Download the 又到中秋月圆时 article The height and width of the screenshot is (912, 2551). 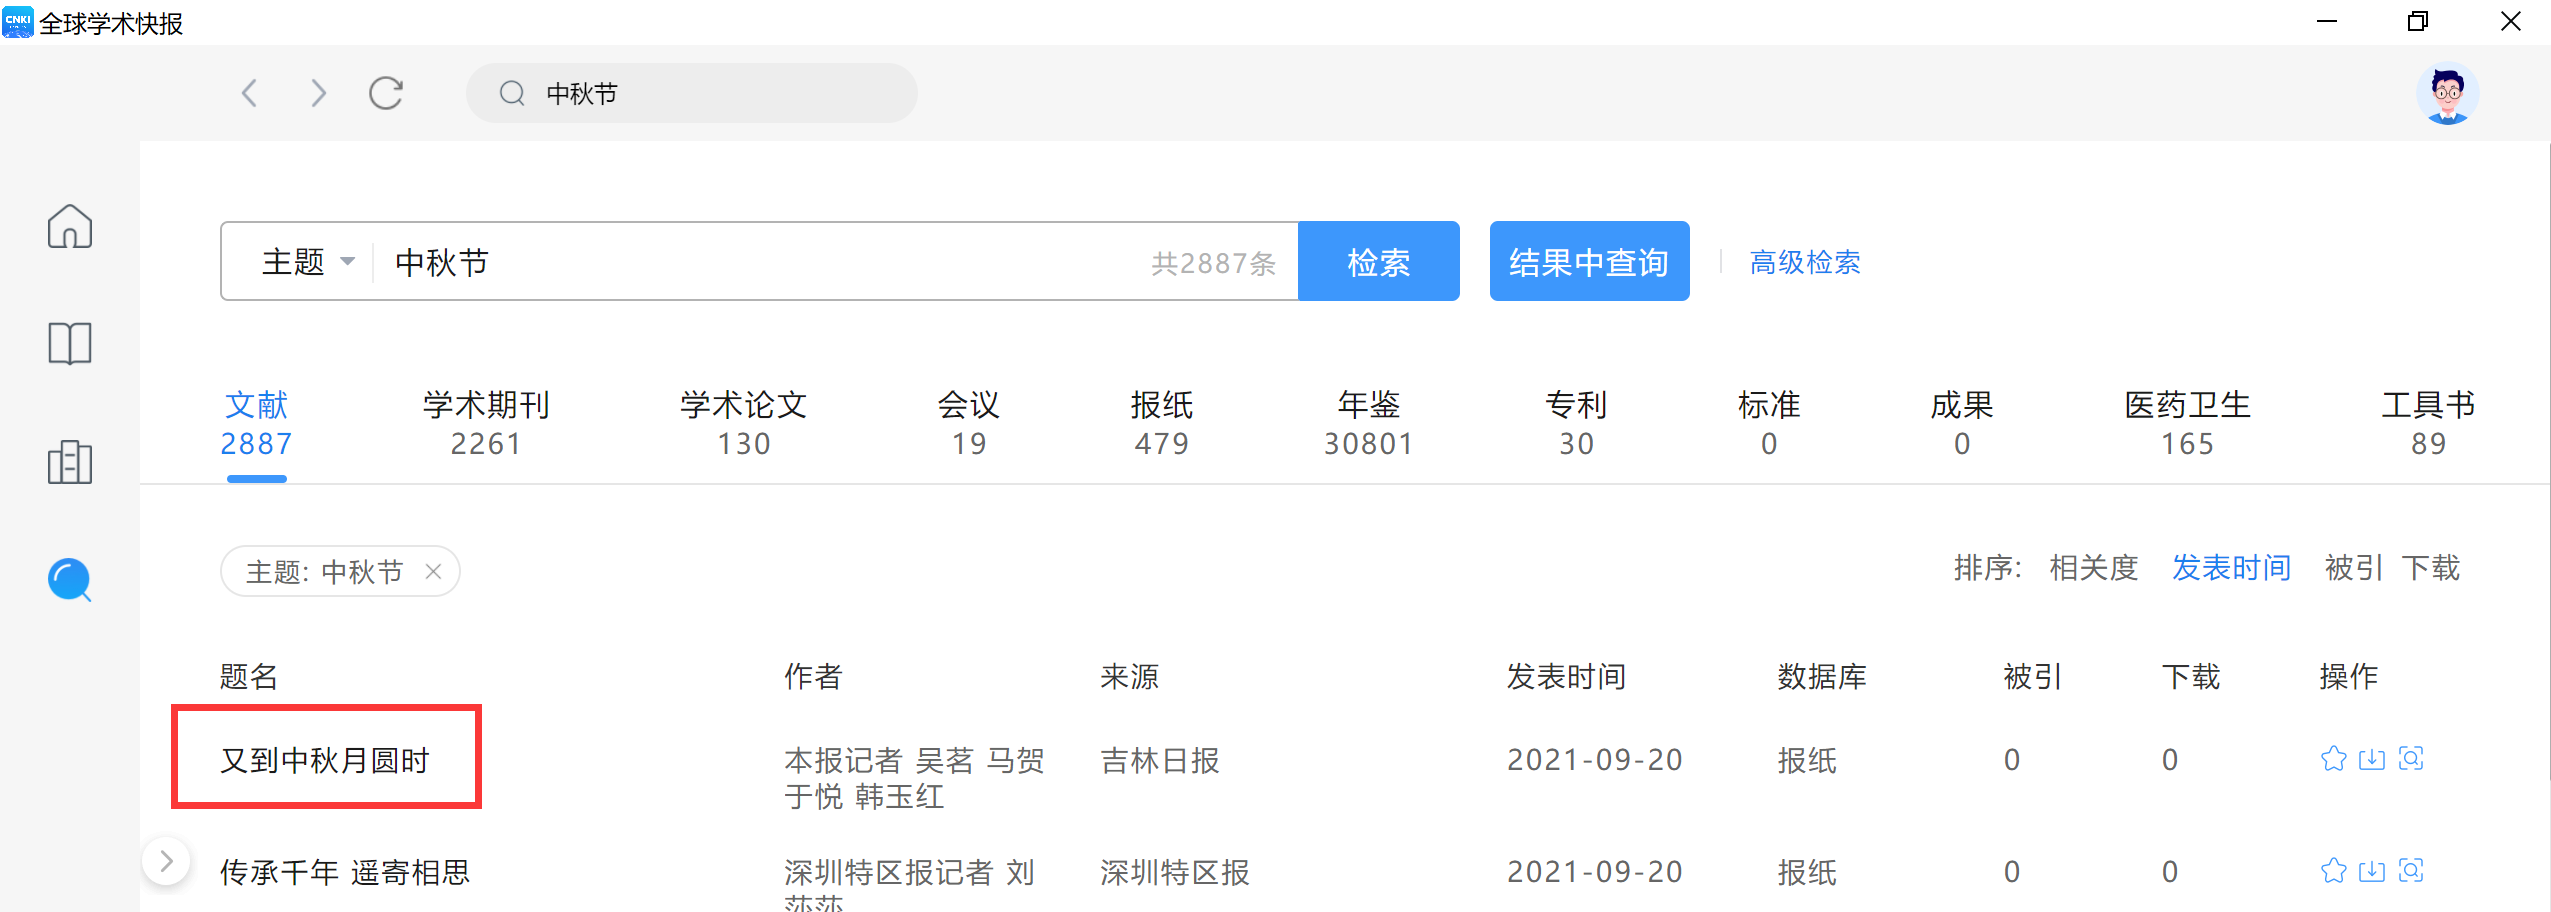click(2372, 759)
